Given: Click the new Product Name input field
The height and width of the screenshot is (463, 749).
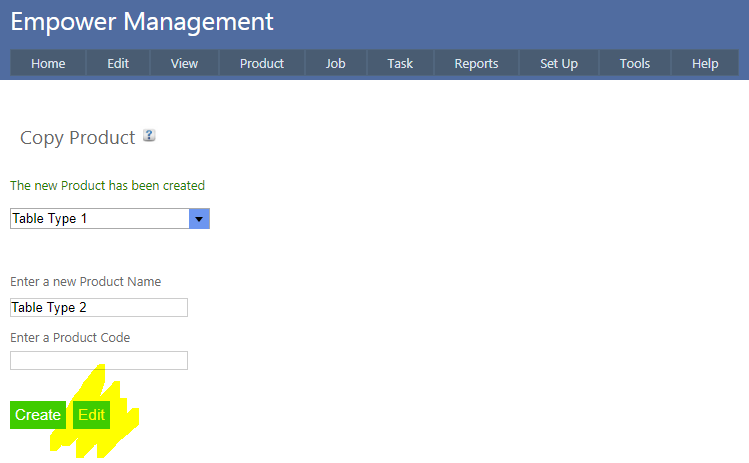Looking at the screenshot, I should 99,308.
